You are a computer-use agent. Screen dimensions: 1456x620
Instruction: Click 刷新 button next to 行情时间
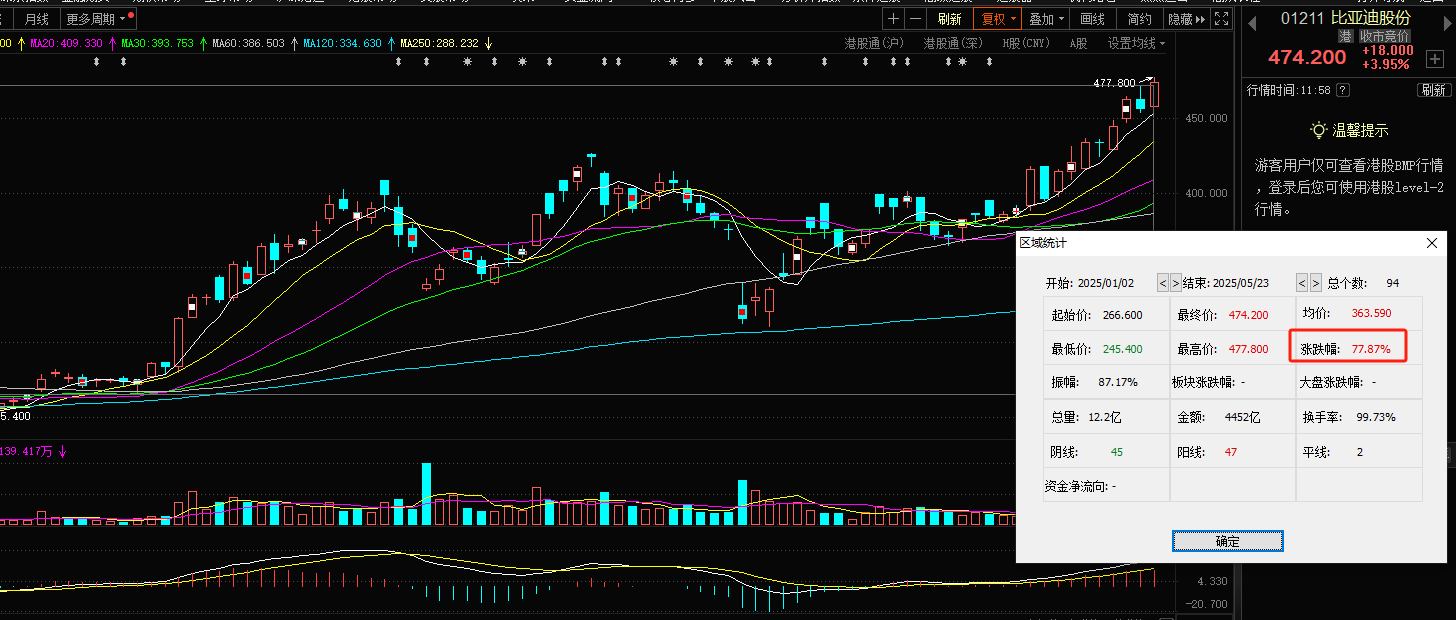pos(1433,90)
